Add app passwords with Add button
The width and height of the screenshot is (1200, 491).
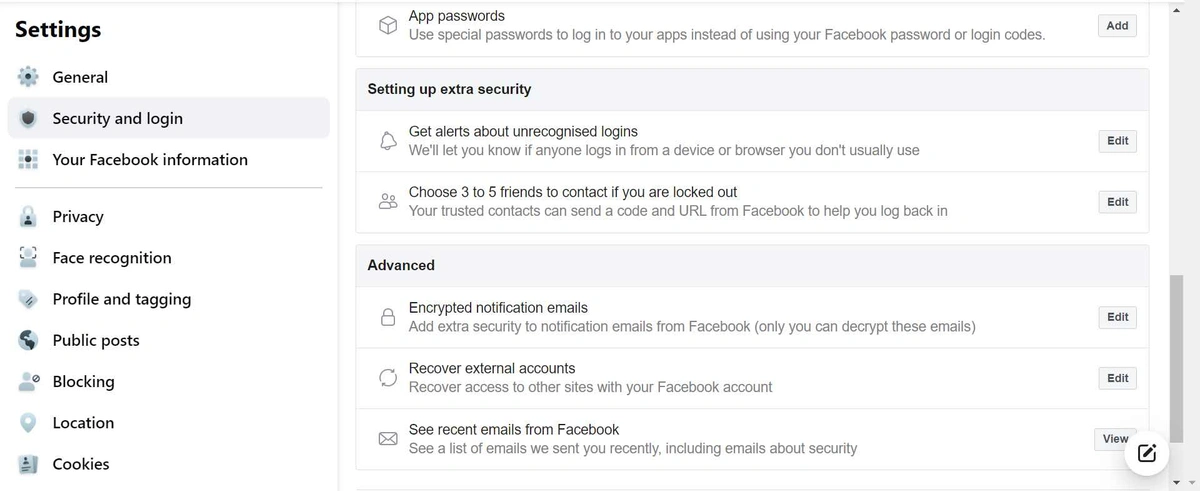pos(1117,26)
